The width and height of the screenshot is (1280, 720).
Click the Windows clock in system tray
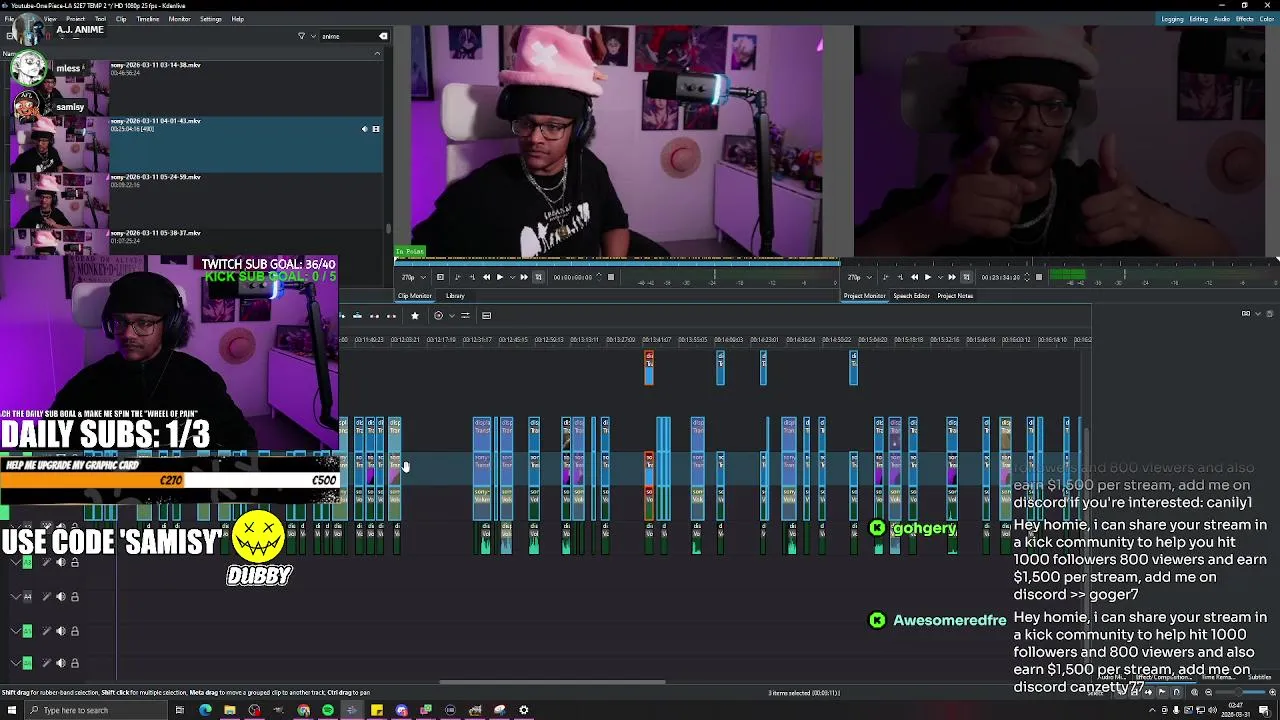[1235, 710]
